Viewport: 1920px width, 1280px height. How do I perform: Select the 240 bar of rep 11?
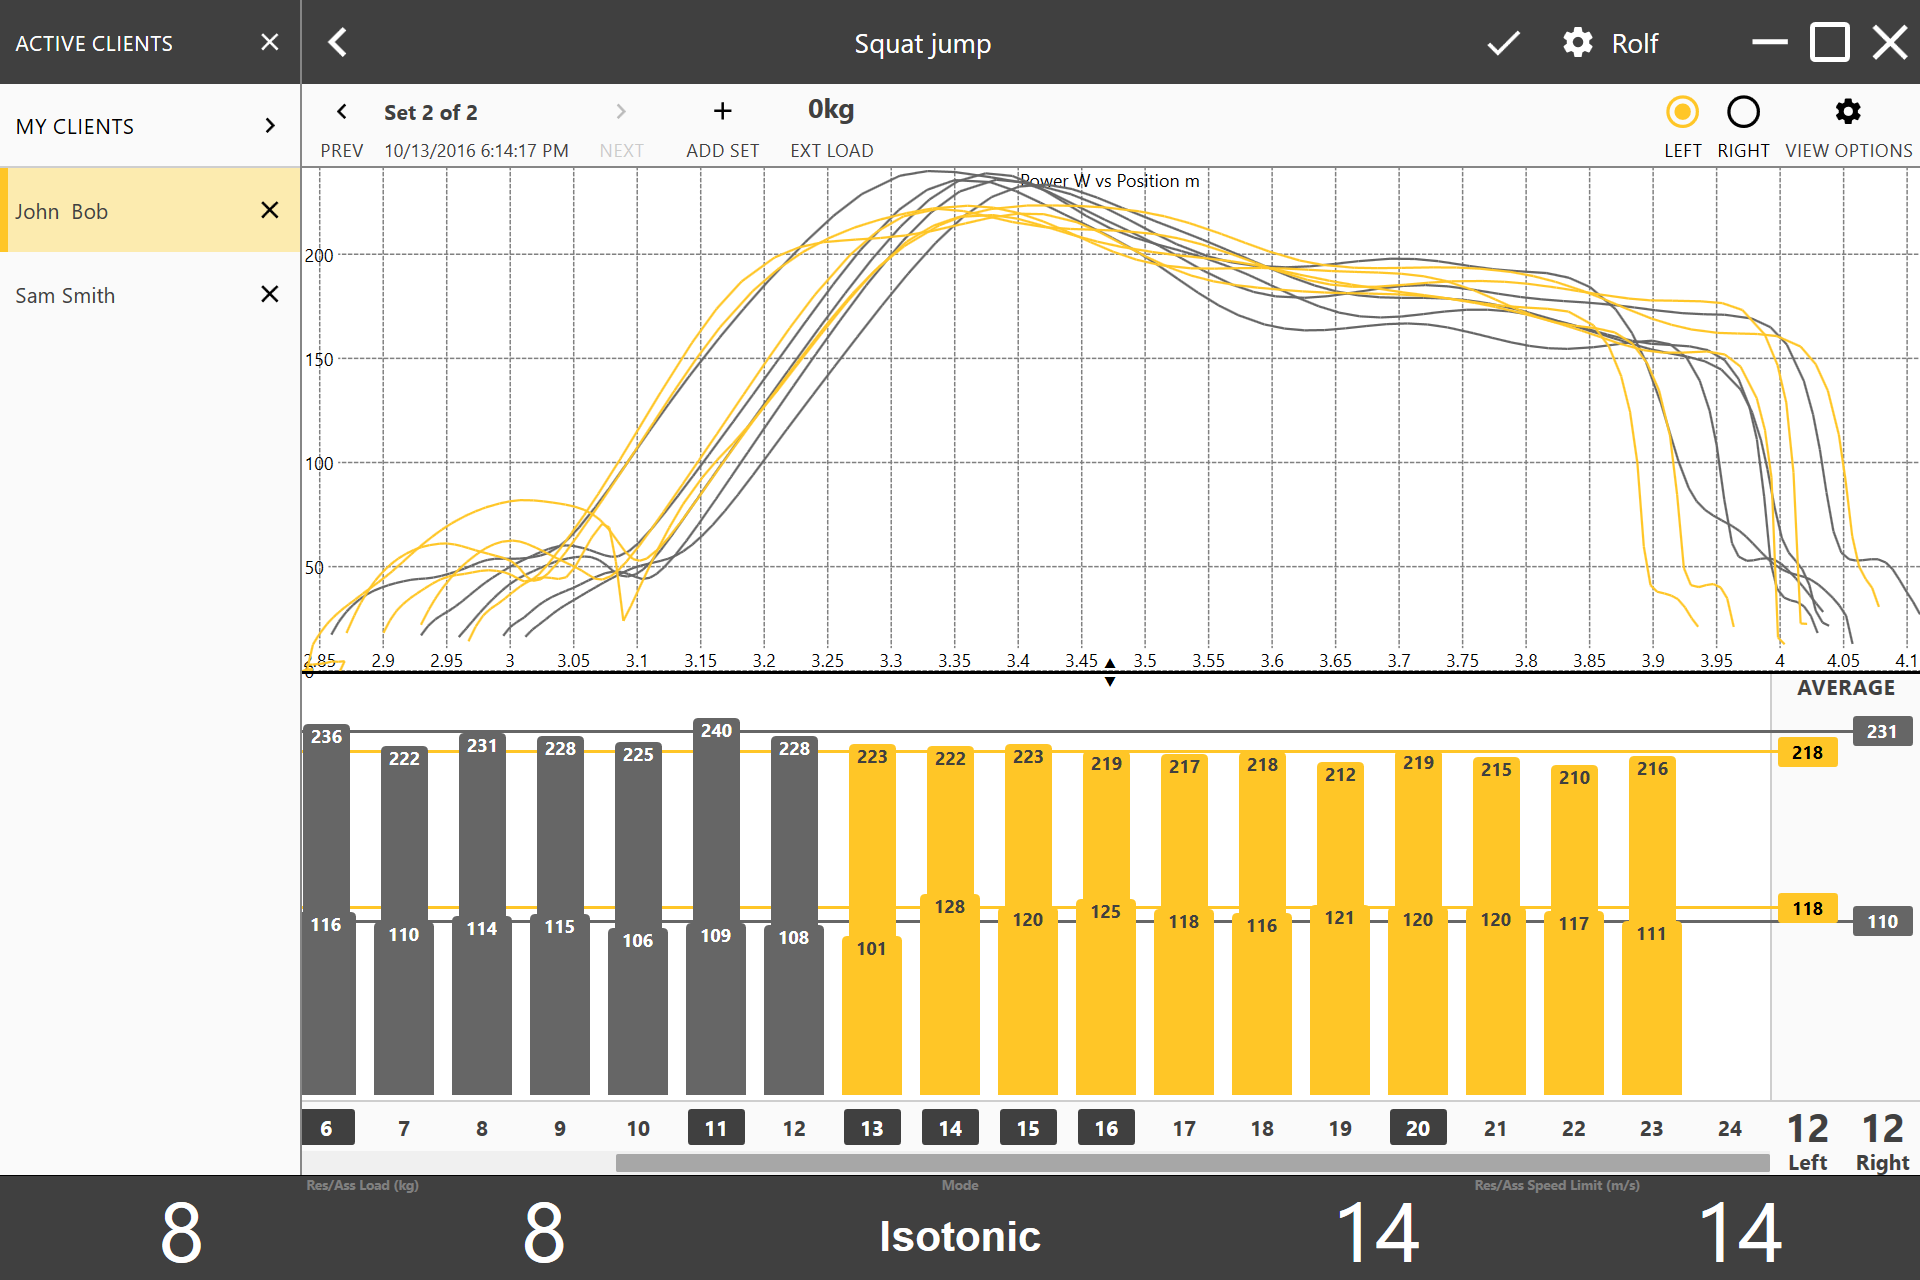pos(716,820)
